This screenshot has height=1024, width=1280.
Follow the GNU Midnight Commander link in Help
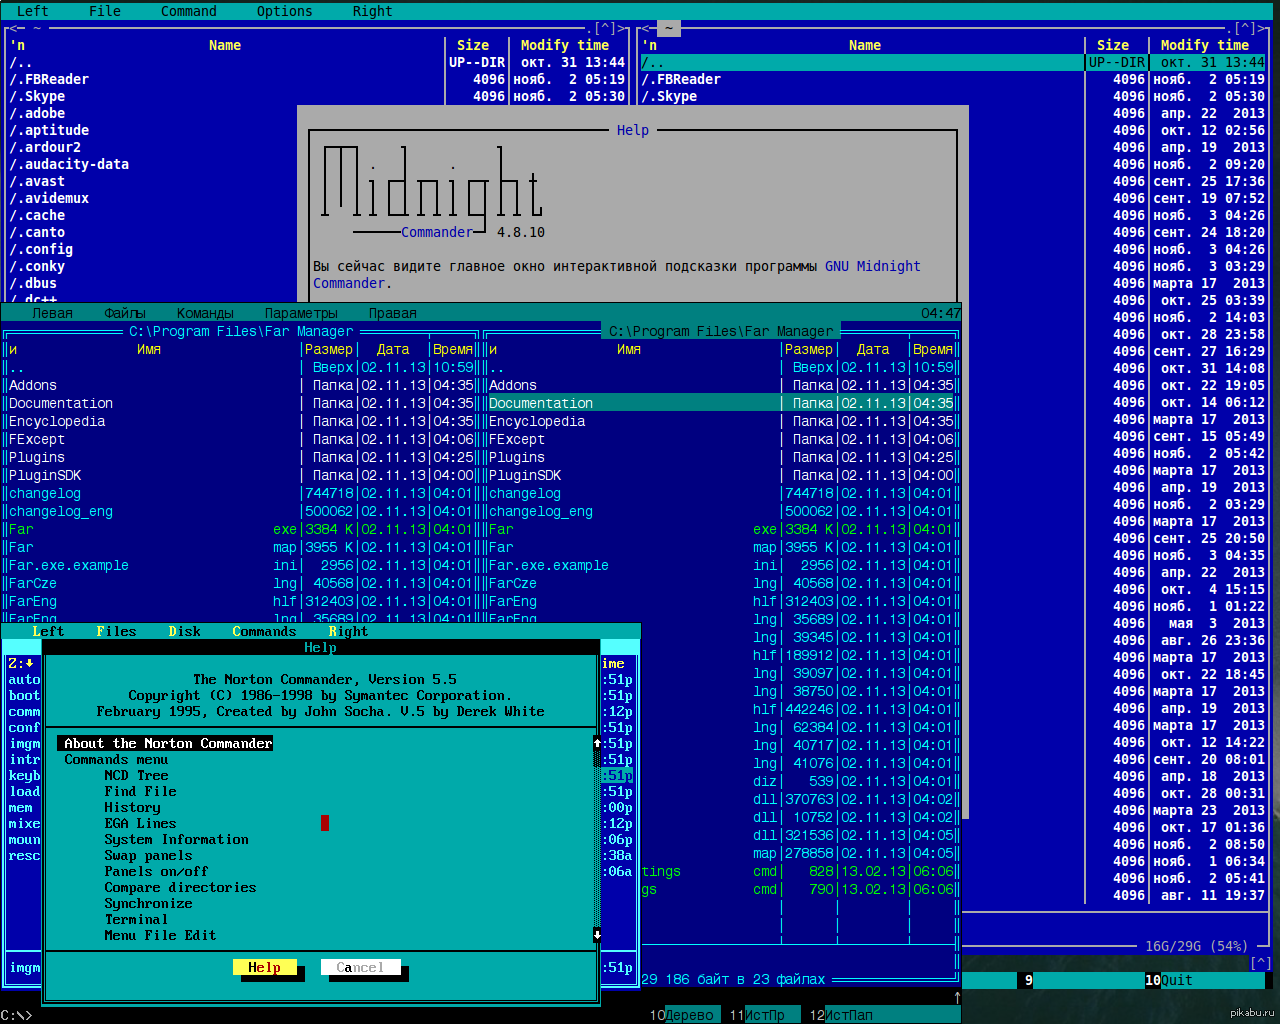tap(872, 266)
